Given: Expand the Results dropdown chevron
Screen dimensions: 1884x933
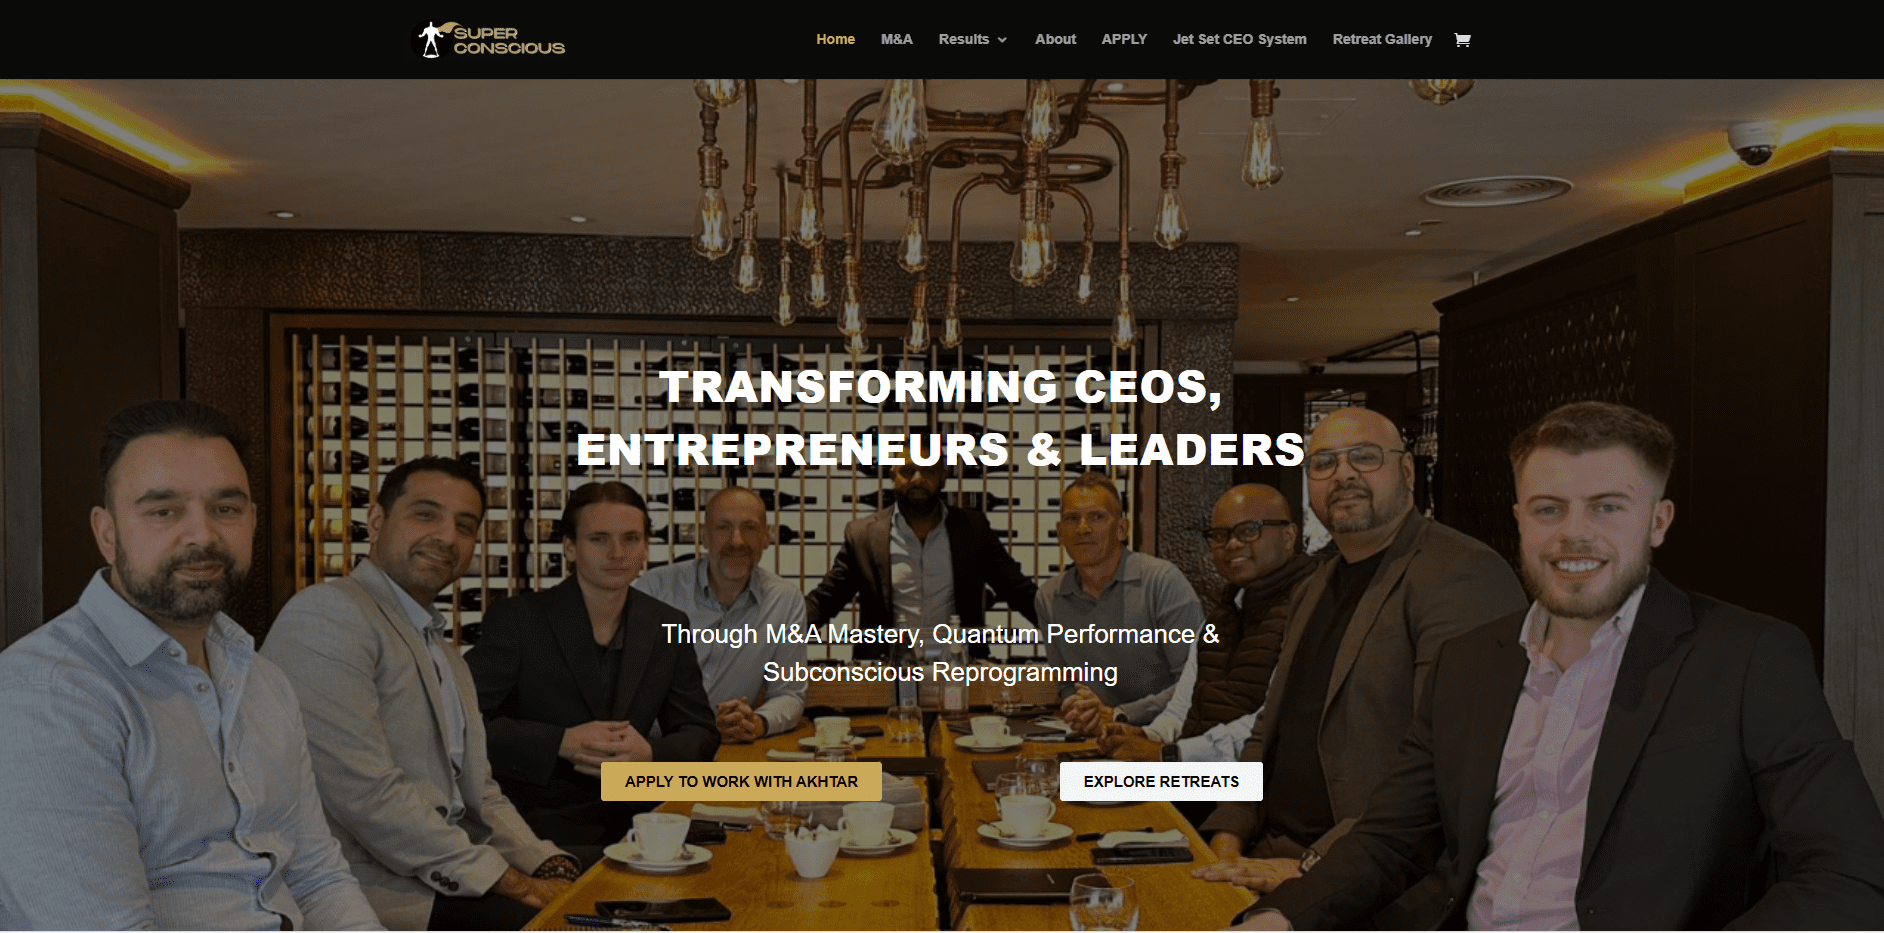Looking at the screenshot, I should (1002, 40).
